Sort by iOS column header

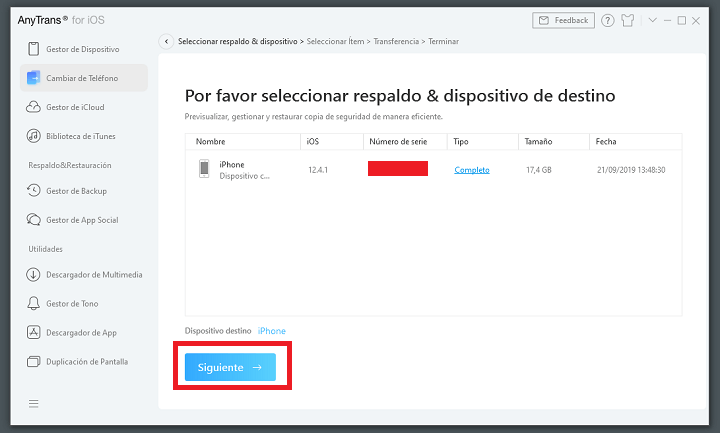332,141
